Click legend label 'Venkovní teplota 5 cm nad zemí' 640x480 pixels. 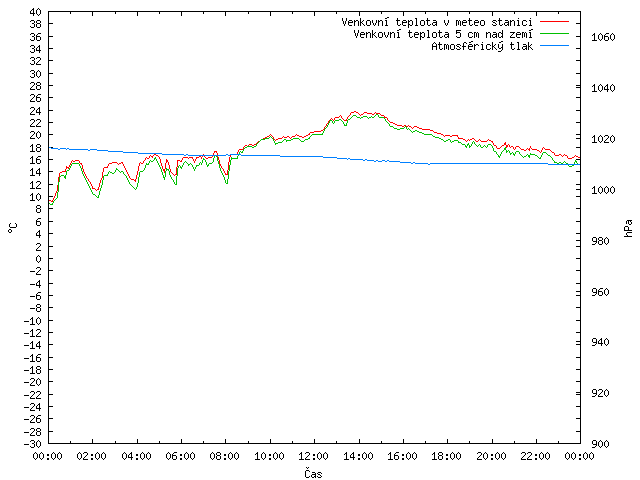tap(443, 34)
